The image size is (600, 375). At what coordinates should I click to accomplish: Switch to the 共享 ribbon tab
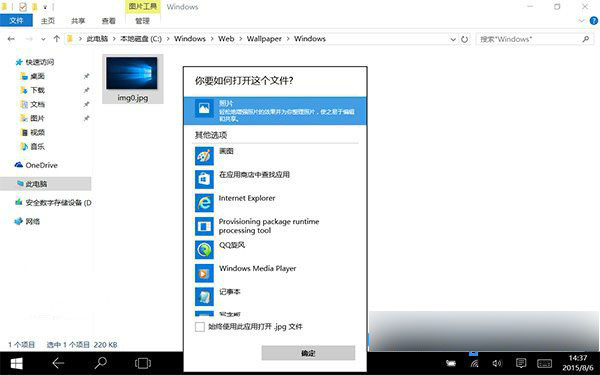78,21
